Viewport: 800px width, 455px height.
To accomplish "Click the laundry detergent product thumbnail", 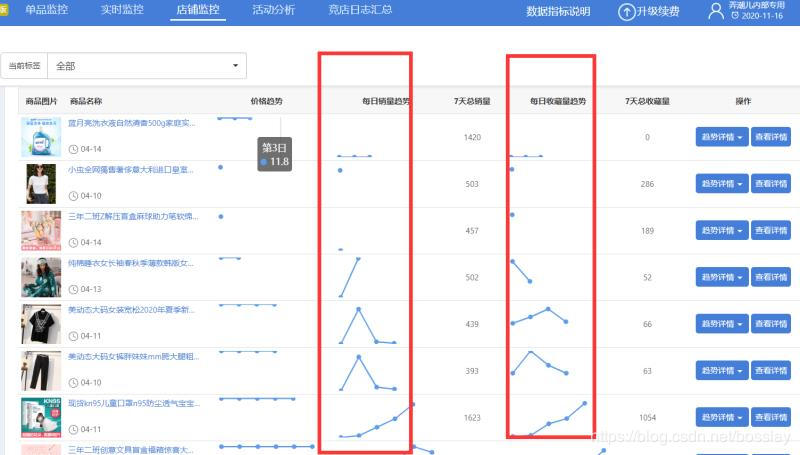I will [x=41, y=137].
